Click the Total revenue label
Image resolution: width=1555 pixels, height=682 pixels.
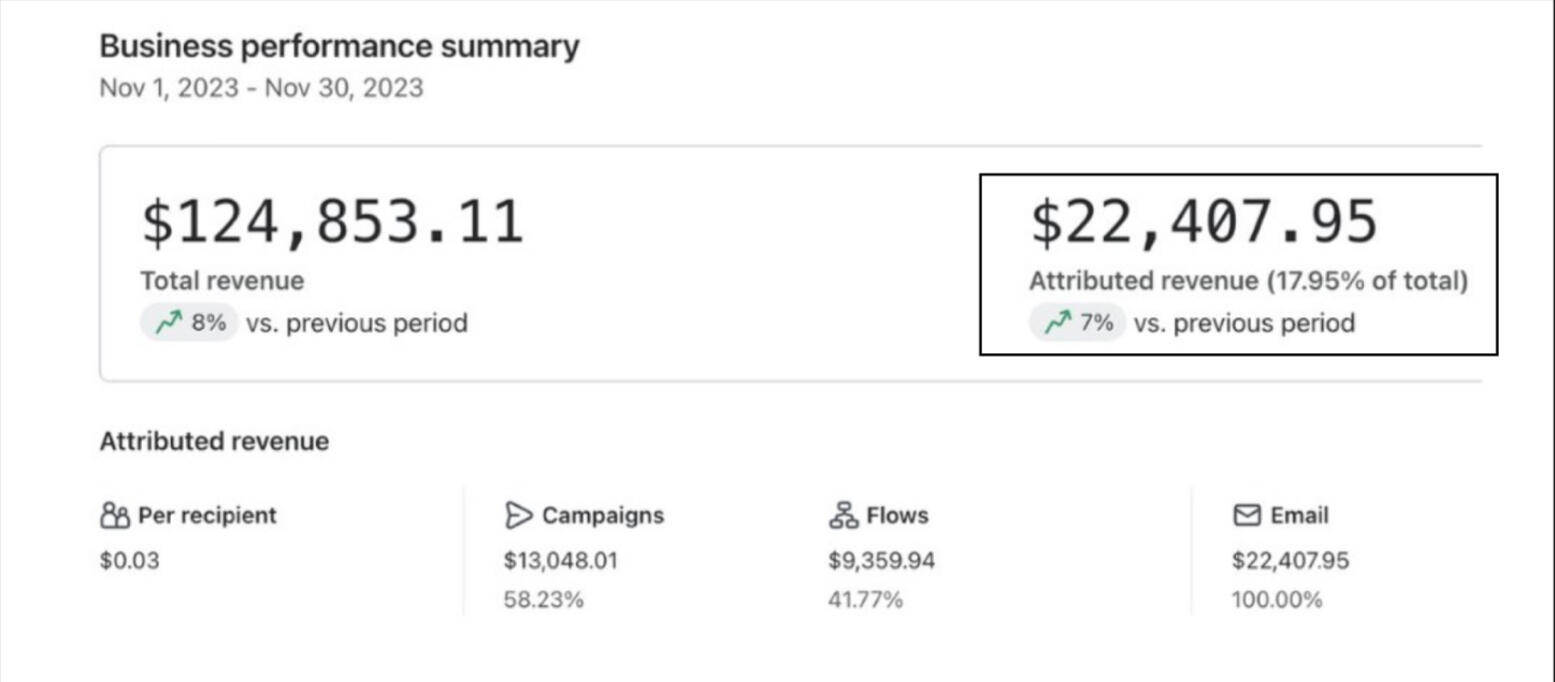[x=222, y=281]
